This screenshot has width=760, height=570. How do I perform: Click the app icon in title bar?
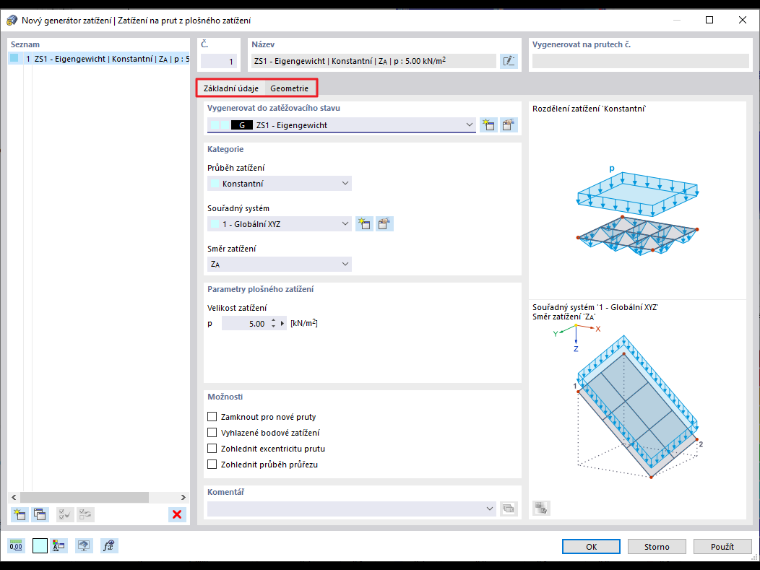12,20
